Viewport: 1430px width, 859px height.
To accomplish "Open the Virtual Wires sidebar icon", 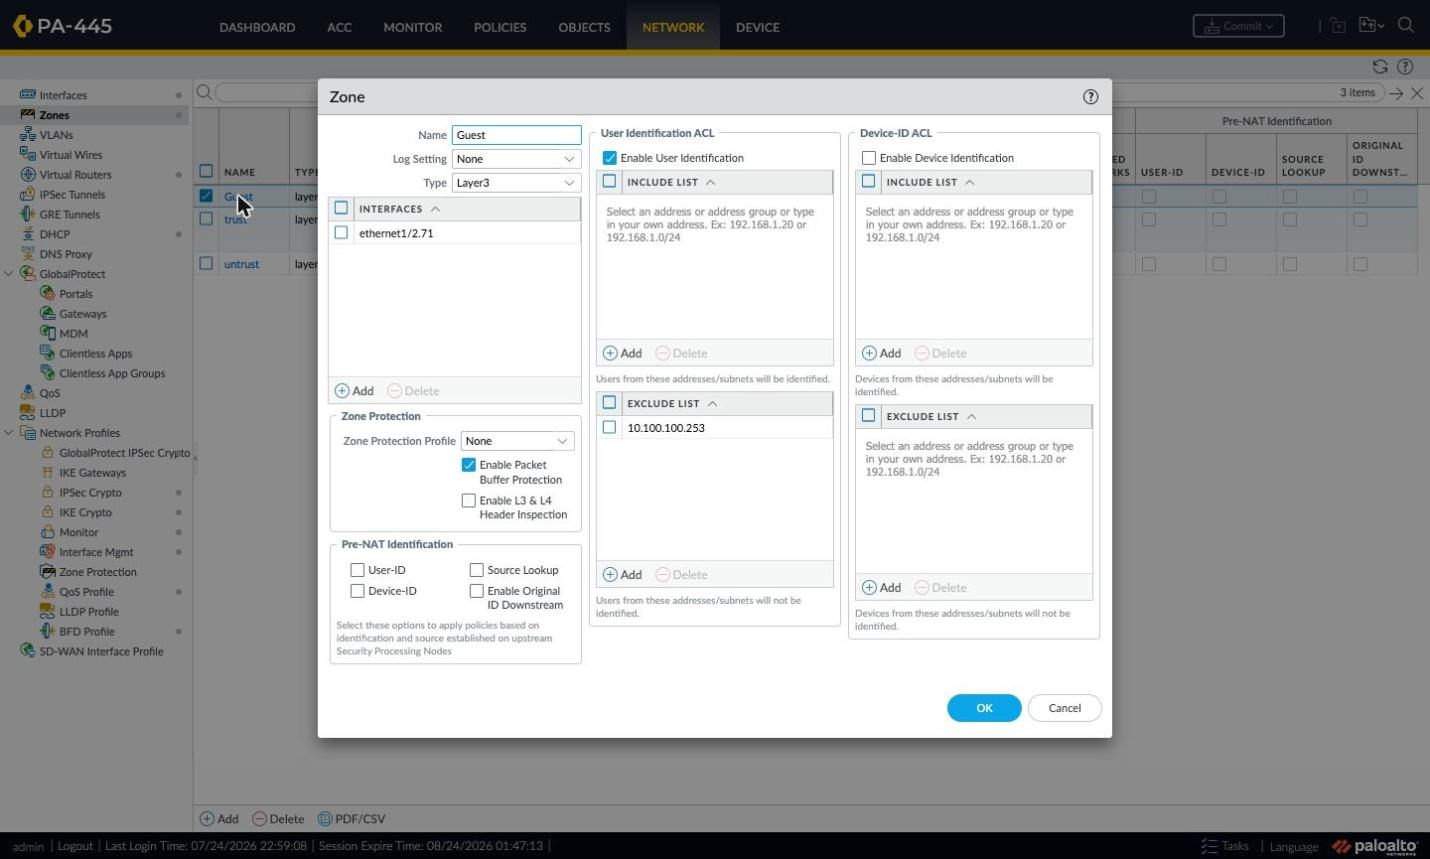I will click(x=28, y=154).
